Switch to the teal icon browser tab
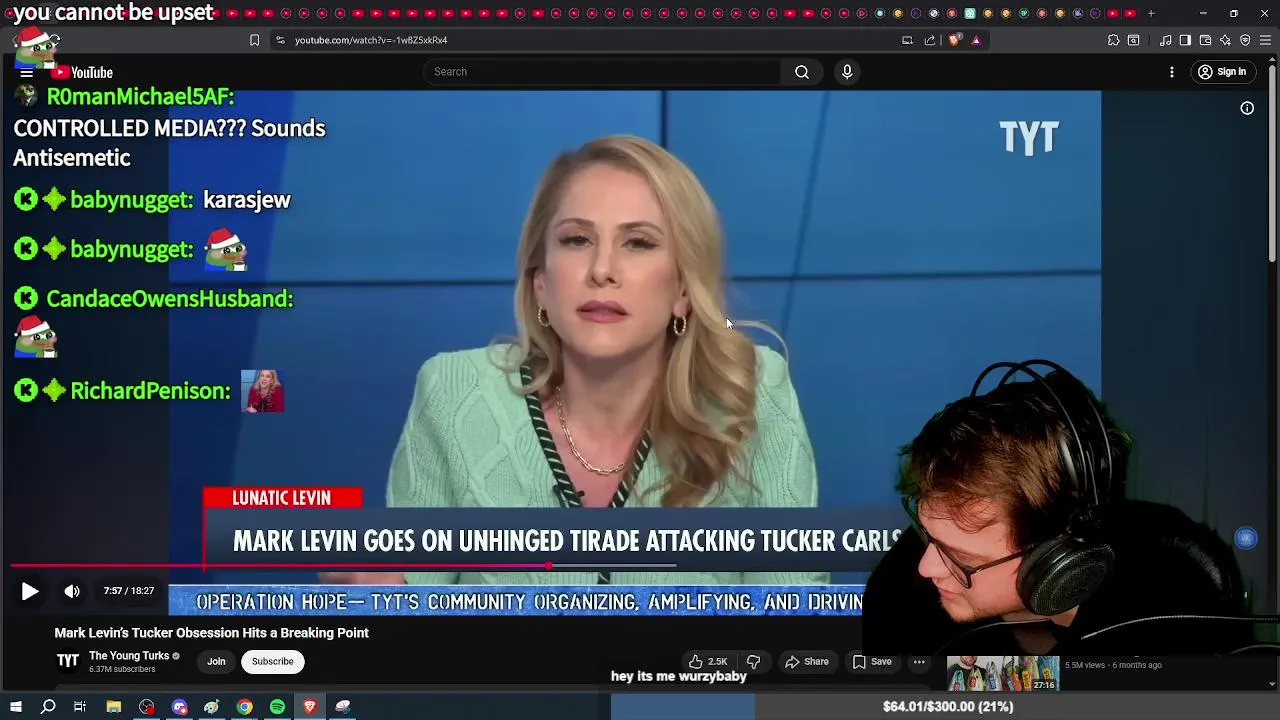1280x720 pixels. (969, 13)
